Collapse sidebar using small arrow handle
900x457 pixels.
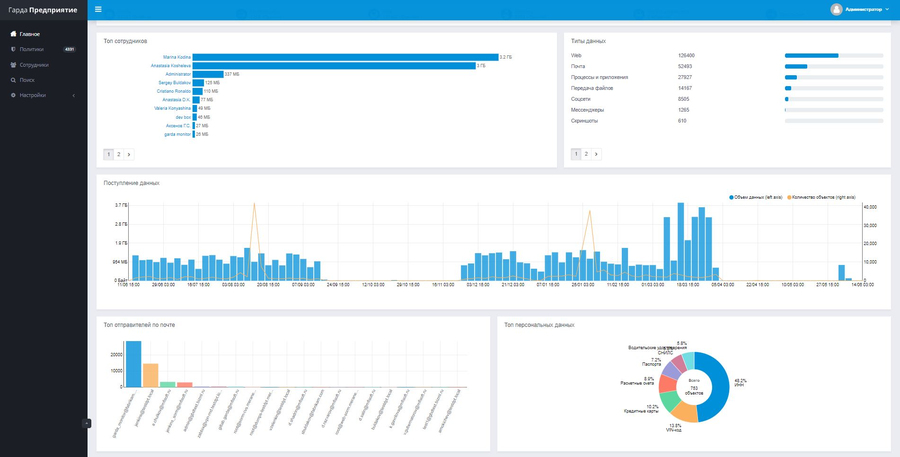click(x=87, y=423)
